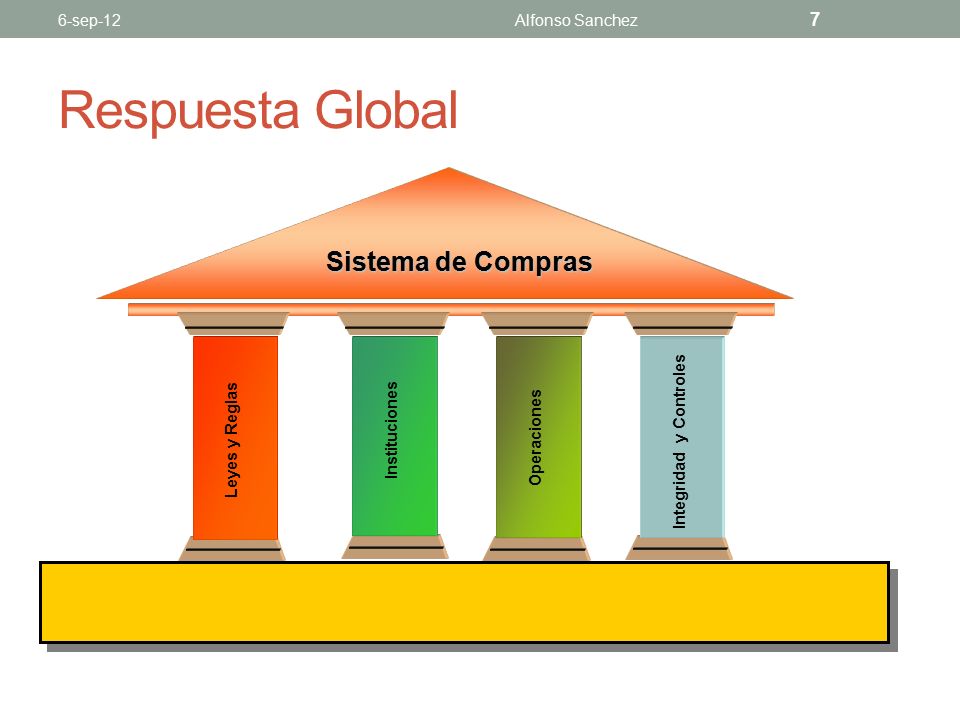This screenshot has width=960, height=720.
Task: Select the green "Instituciones" pillar
Action: [x=395, y=436]
